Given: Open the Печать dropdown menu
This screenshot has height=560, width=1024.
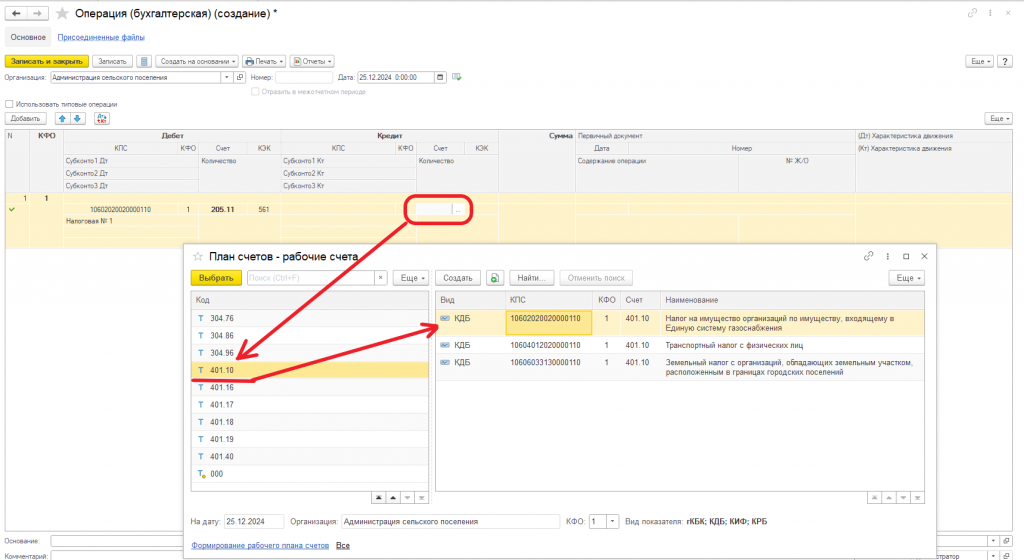Looking at the screenshot, I should tap(264, 61).
